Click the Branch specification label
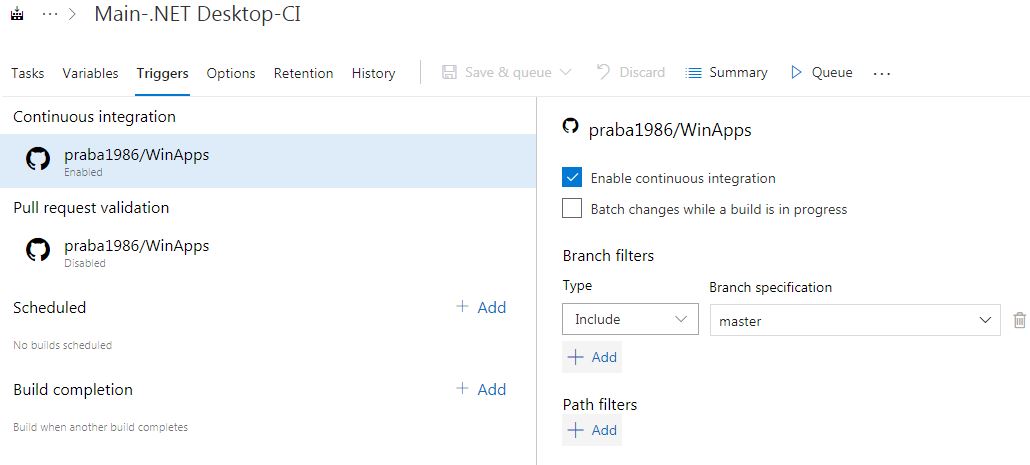The width and height of the screenshot is (1030, 465). tap(771, 288)
